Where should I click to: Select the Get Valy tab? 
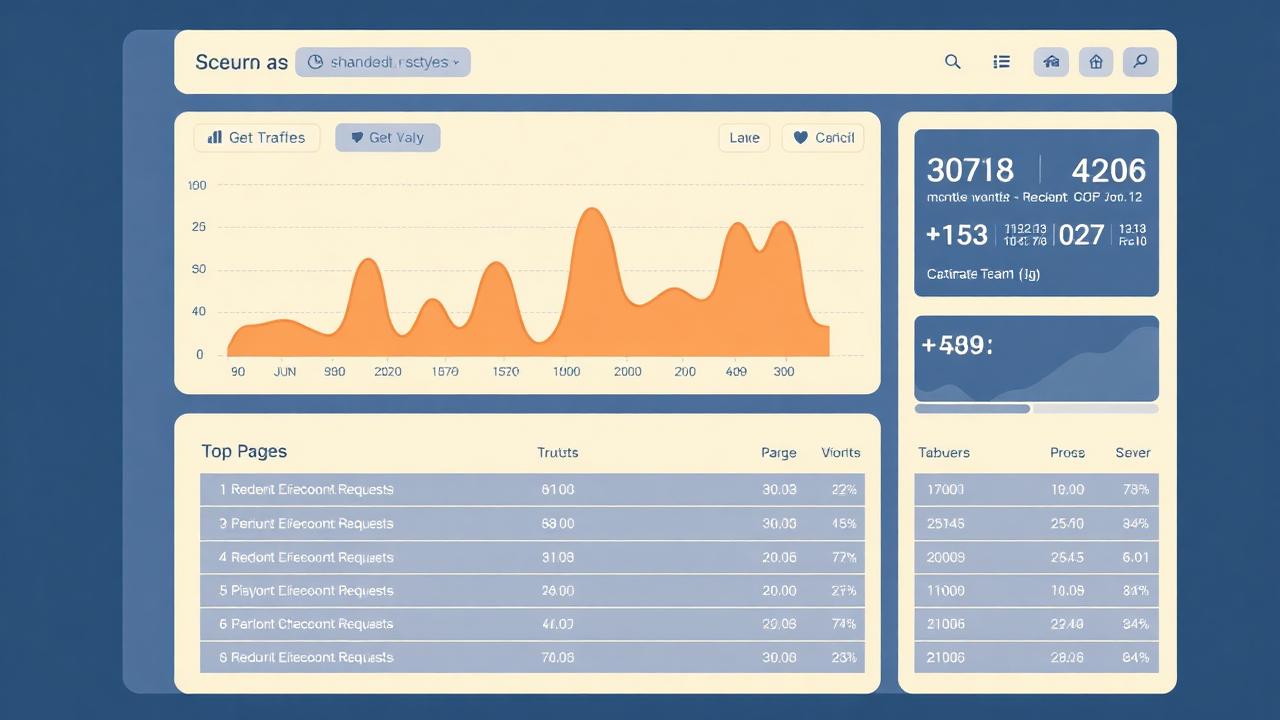(x=388, y=138)
